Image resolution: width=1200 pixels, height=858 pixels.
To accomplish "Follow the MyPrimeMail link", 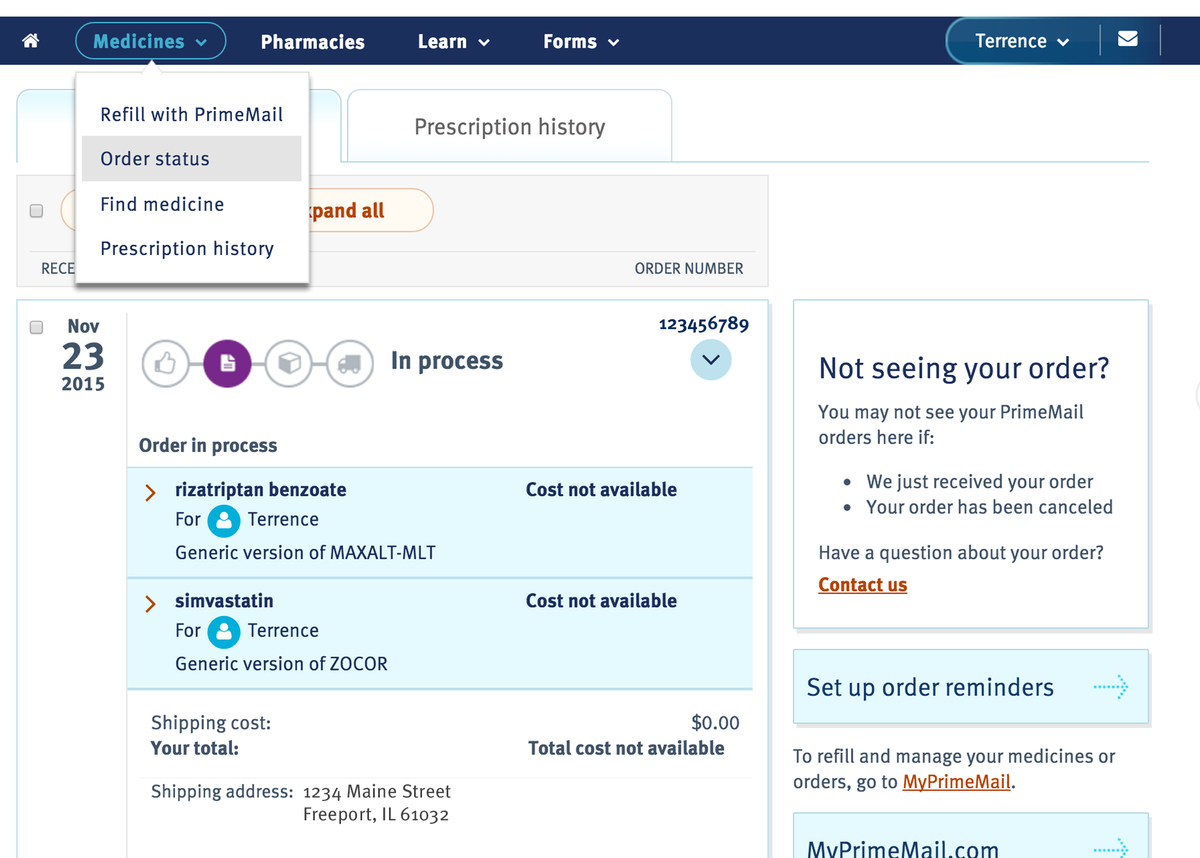I will click(957, 782).
